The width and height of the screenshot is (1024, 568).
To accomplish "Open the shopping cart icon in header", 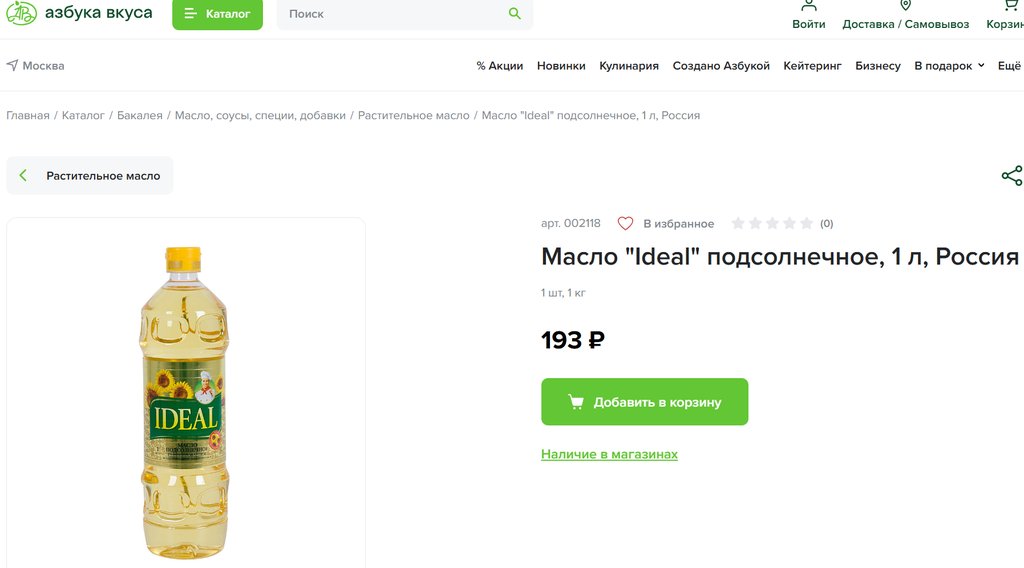I will 1010,6.
